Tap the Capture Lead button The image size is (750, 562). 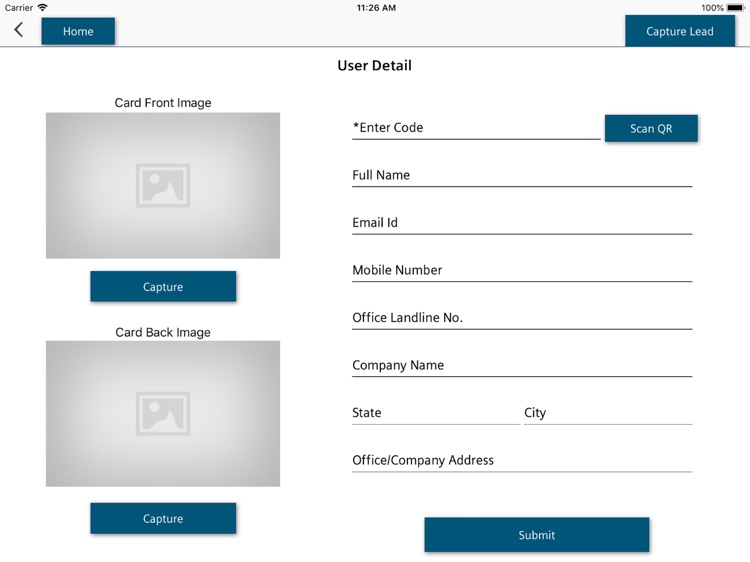[680, 31]
